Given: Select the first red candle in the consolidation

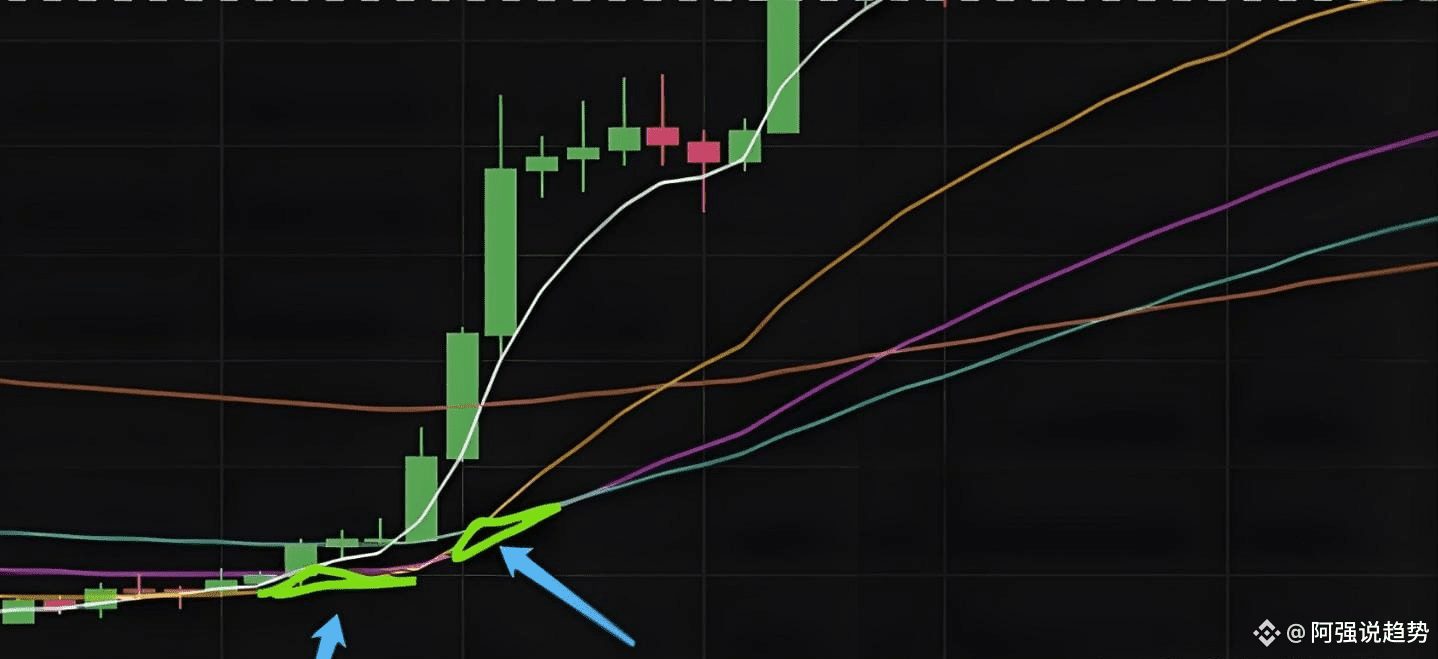Looking at the screenshot, I should 662,136.
